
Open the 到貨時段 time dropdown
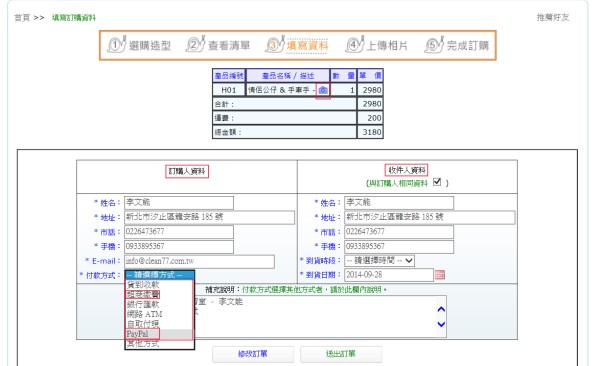click(x=379, y=261)
